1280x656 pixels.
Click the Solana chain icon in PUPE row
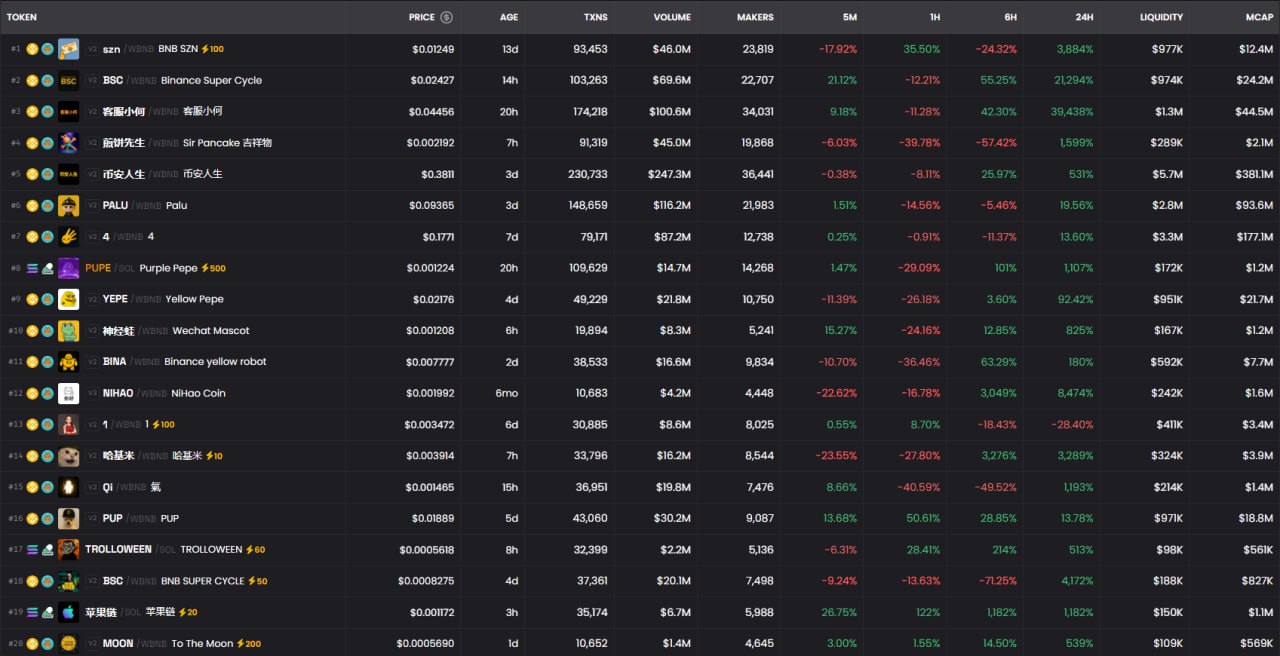[x=32, y=268]
